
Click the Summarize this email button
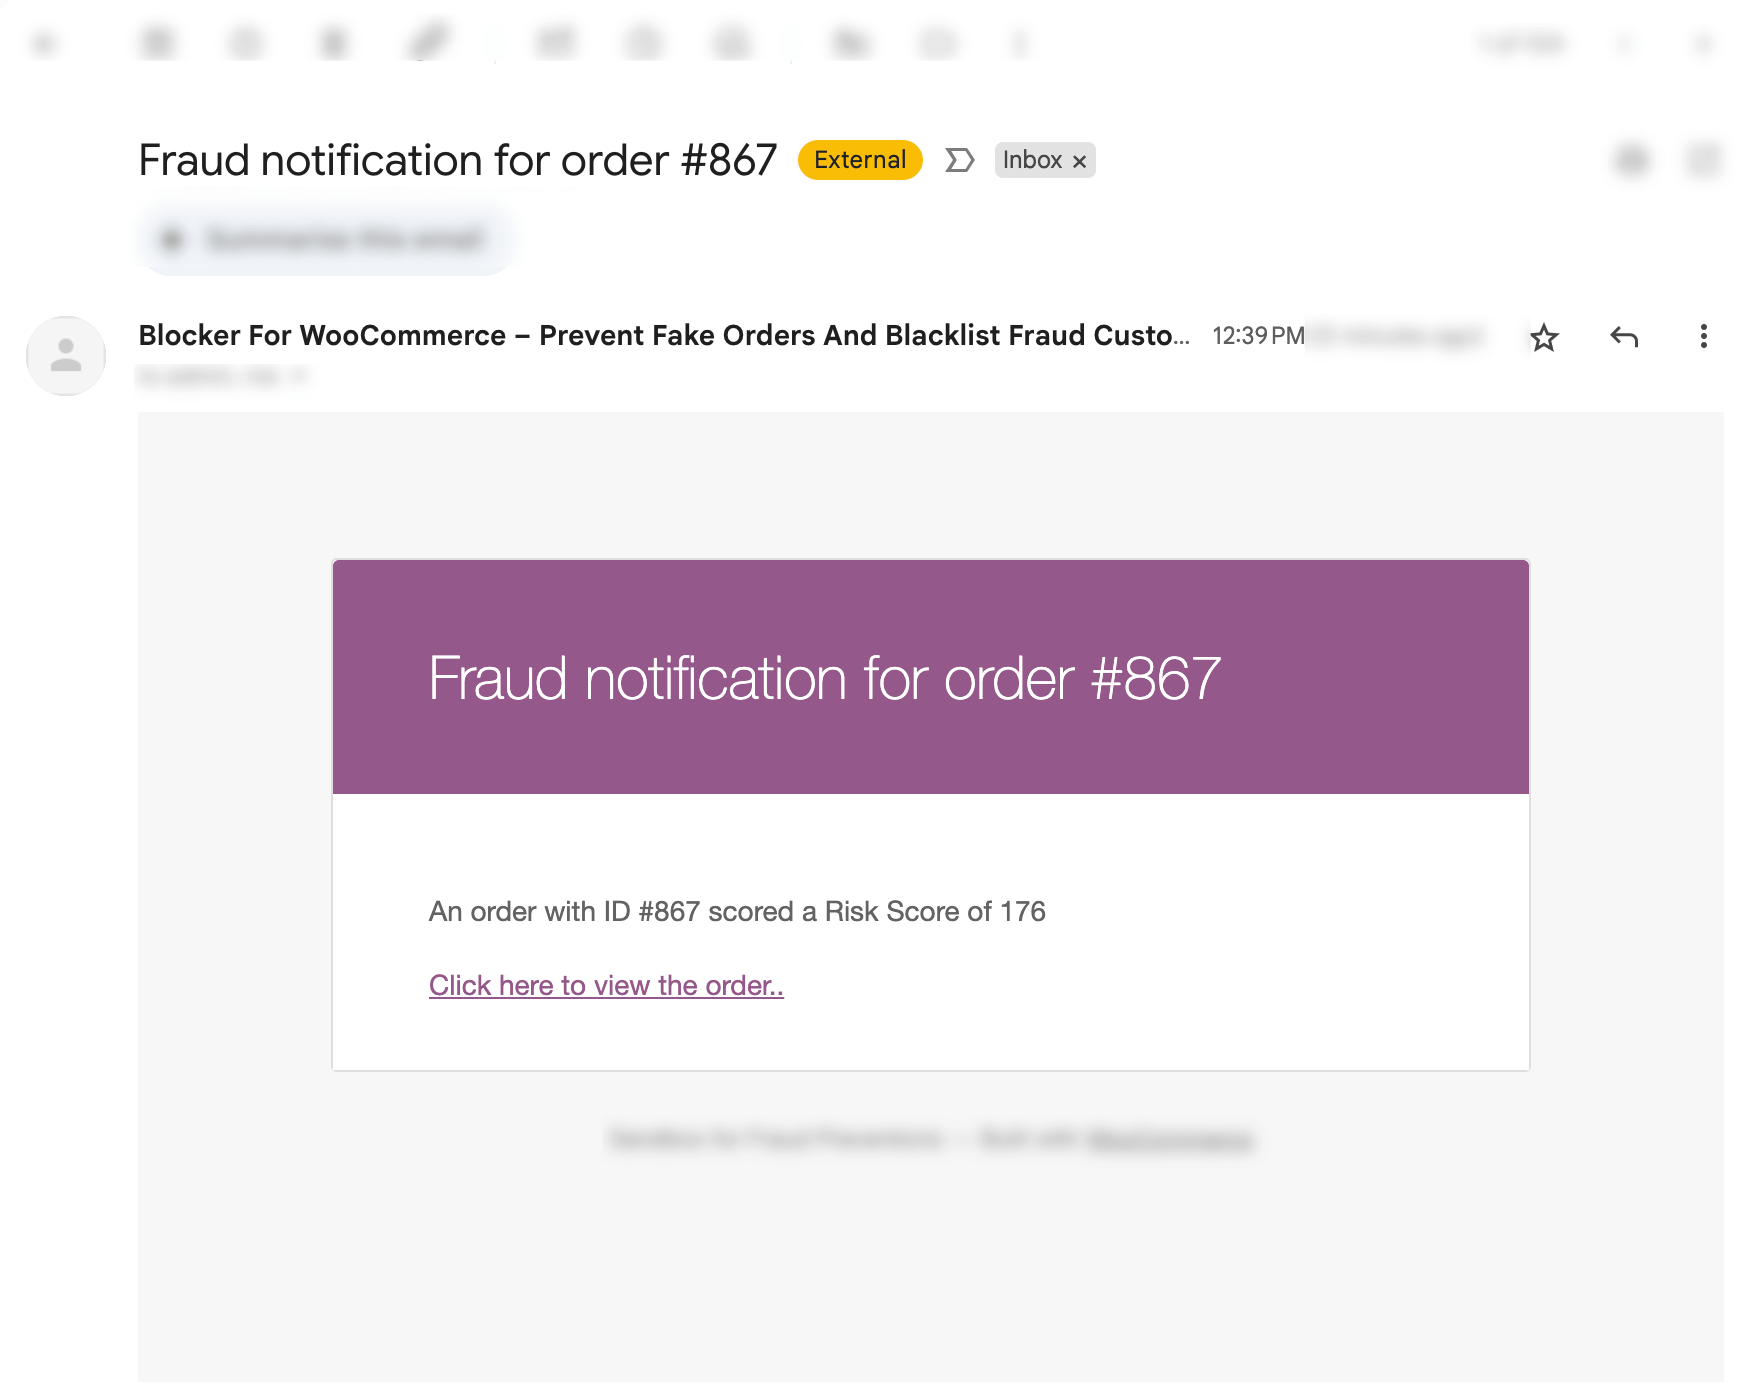(326, 239)
